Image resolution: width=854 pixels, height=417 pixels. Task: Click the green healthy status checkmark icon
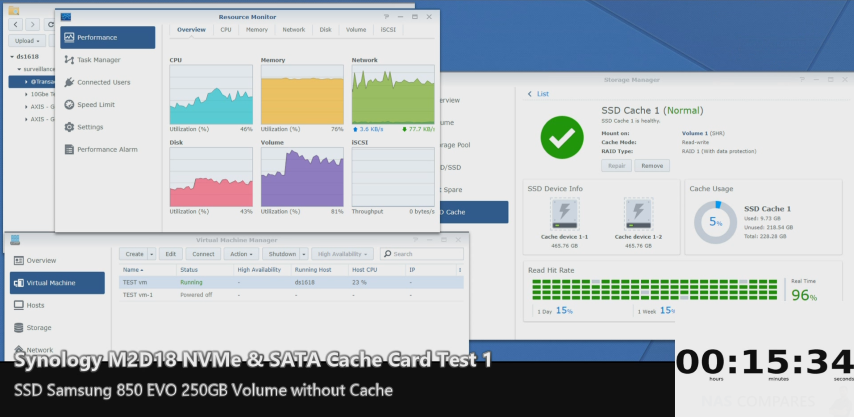coord(562,137)
